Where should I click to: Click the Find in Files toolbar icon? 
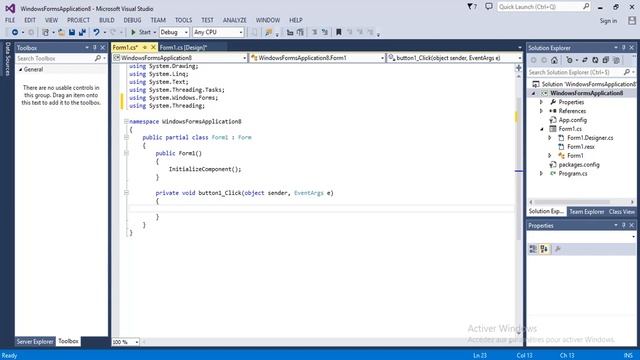click(268, 32)
